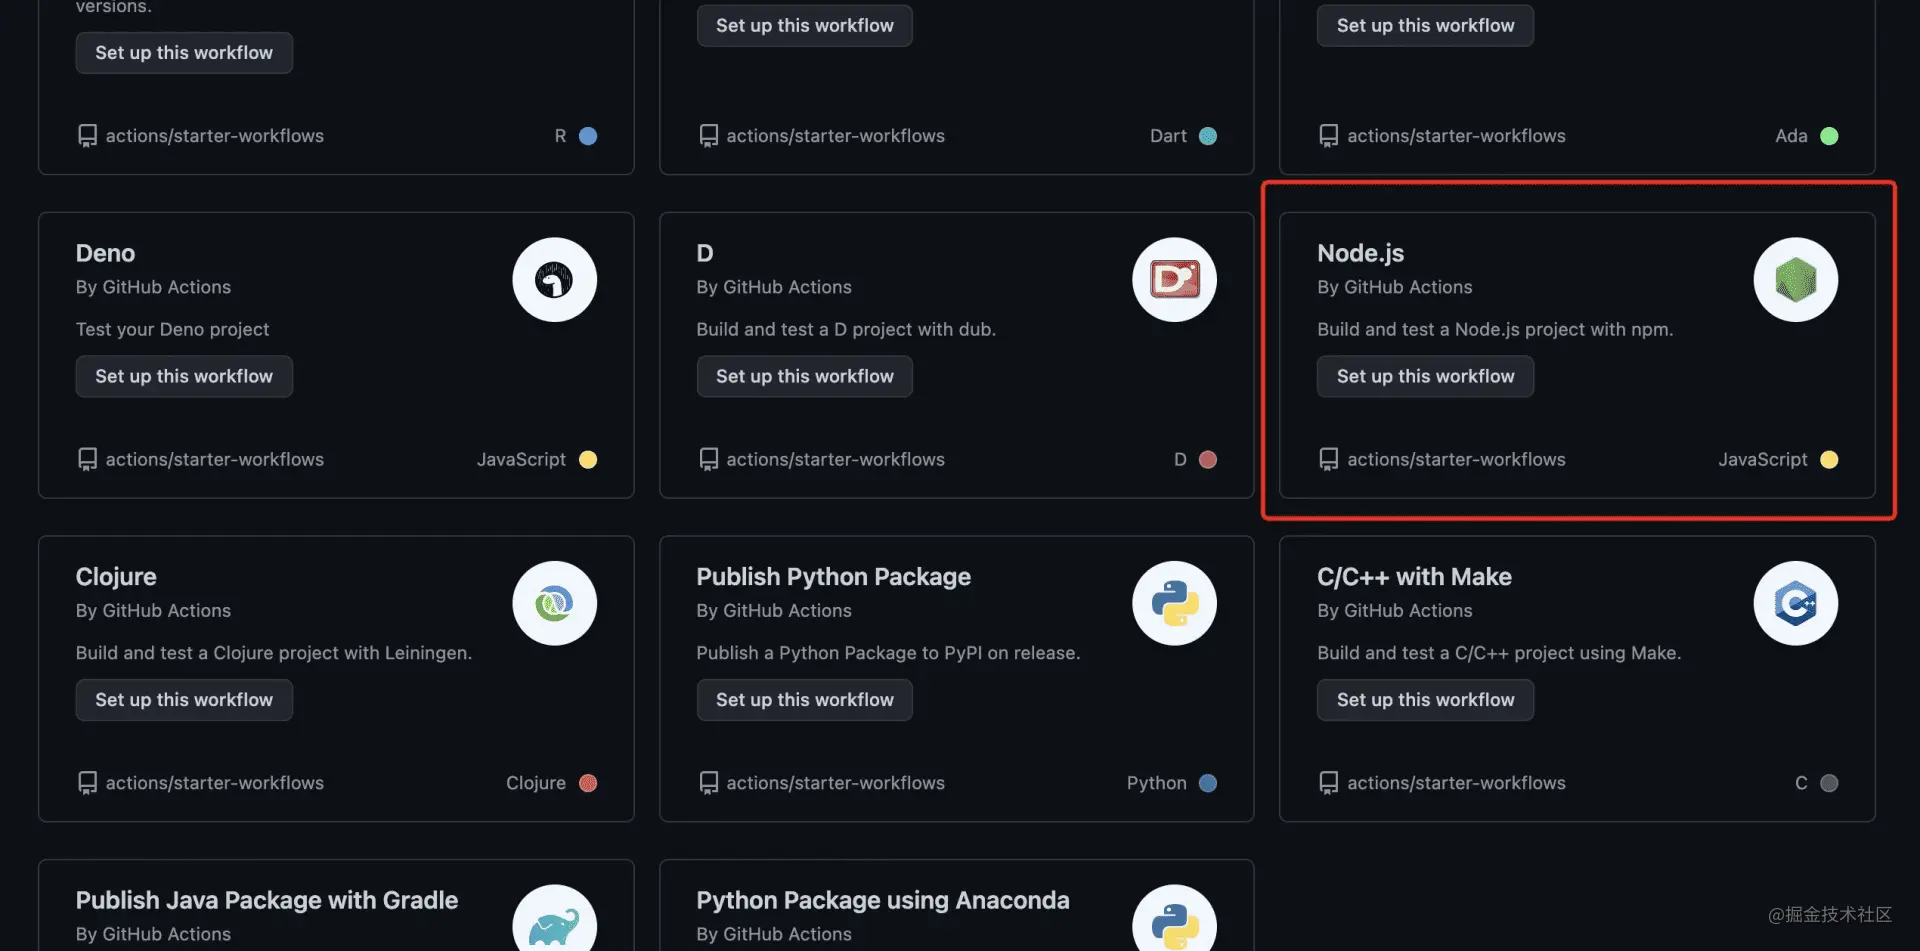Screen dimensions: 1920x951
Task: Click the D language logo icon
Action: (1174, 280)
